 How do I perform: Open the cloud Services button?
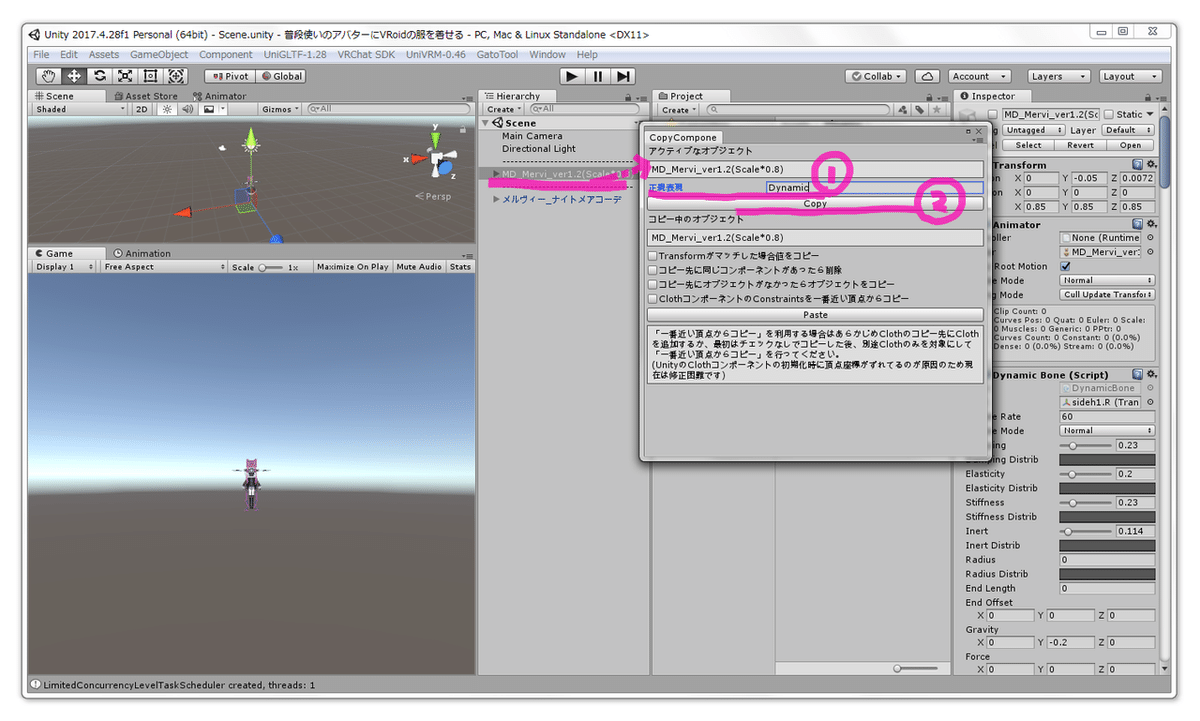(928, 76)
